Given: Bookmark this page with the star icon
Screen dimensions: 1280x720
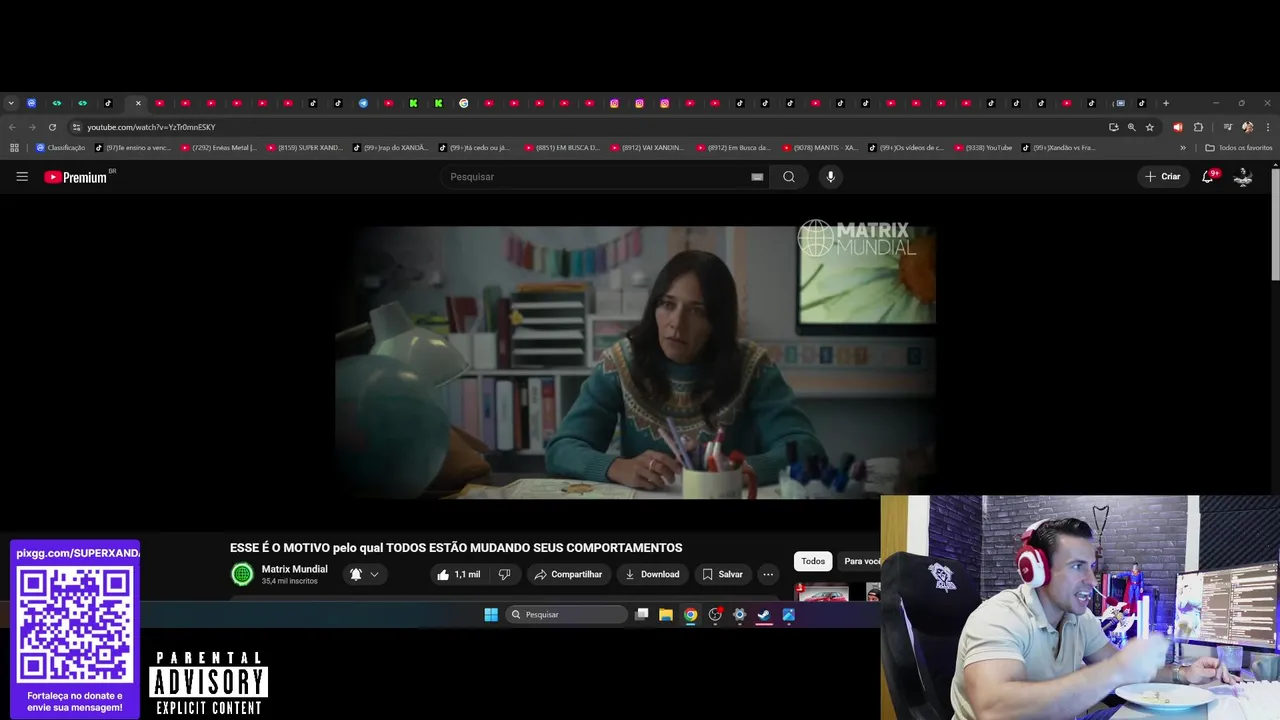Looking at the screenshot, I should click(1150, 128).
